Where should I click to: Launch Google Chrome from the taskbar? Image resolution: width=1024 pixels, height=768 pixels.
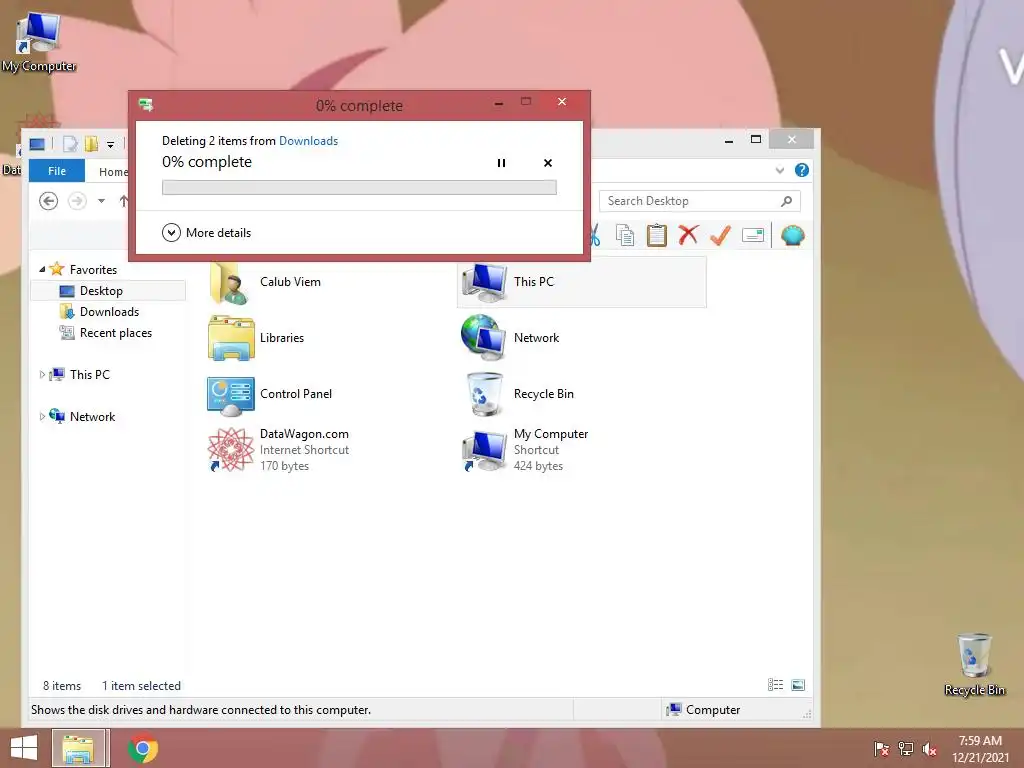click(x=143, y=748)
